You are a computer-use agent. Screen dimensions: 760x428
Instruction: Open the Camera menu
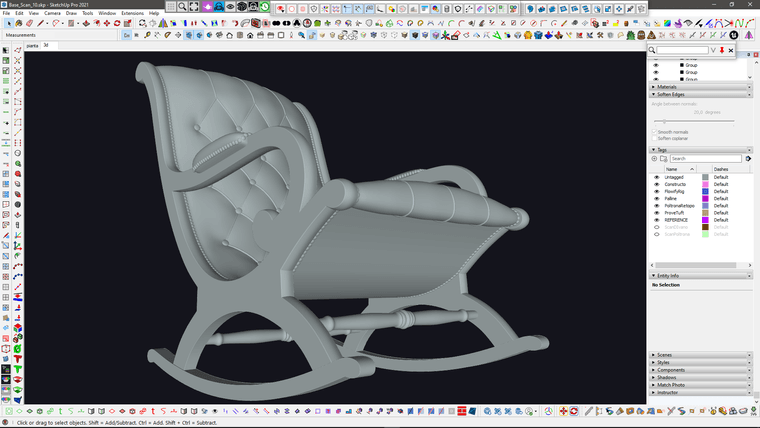pos(52,13)
